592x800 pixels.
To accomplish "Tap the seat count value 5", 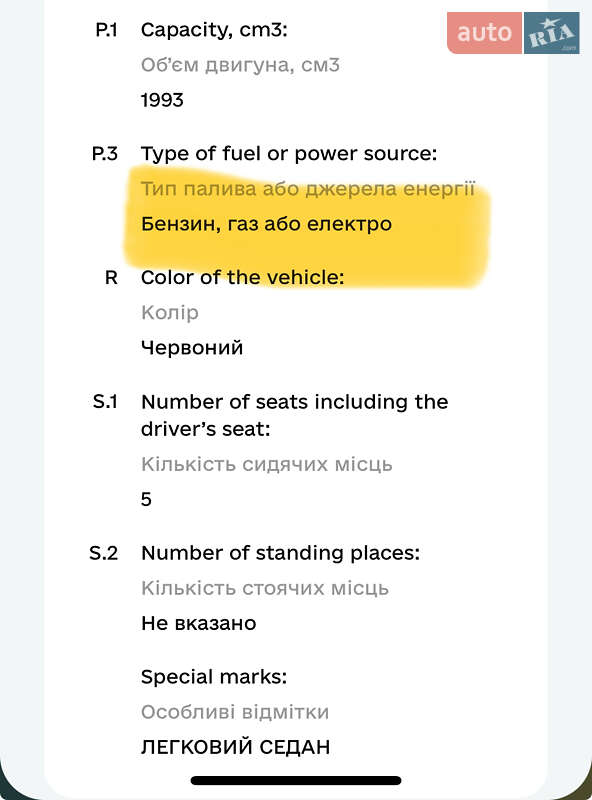I will (x=146, y=499).
